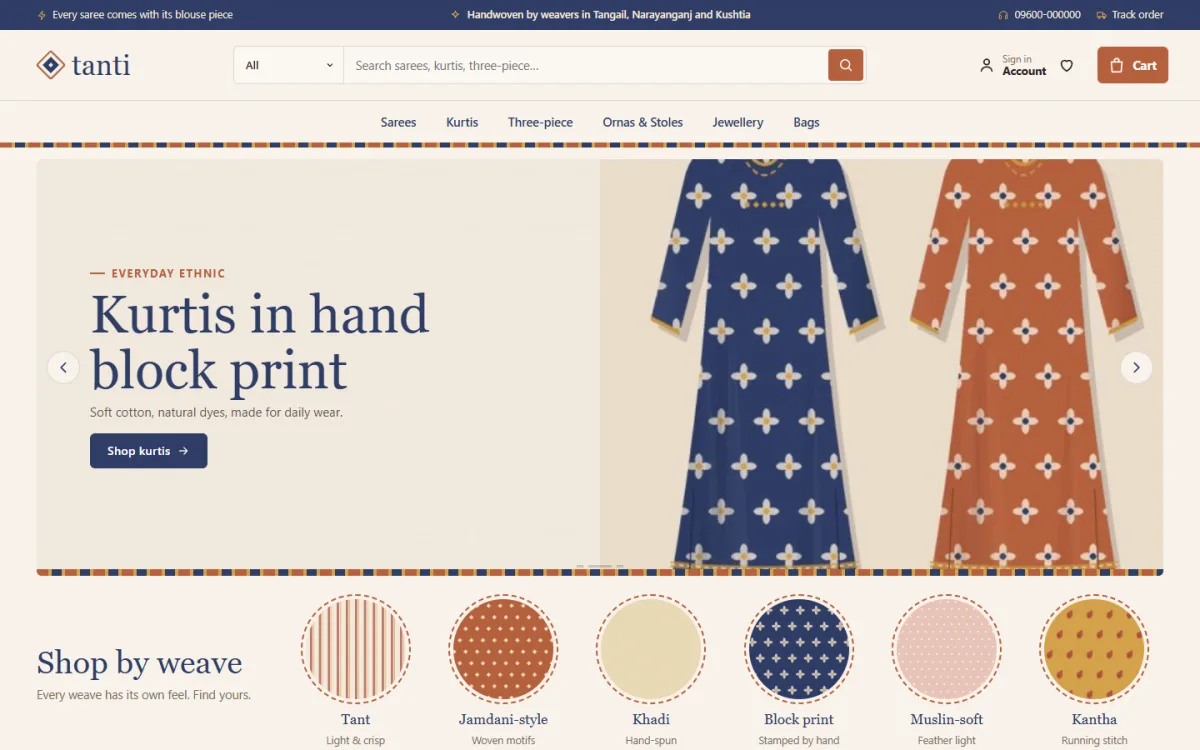1200x750 pixels.
Task: Click the 'Woven motifs' caption
Action: 503,740
